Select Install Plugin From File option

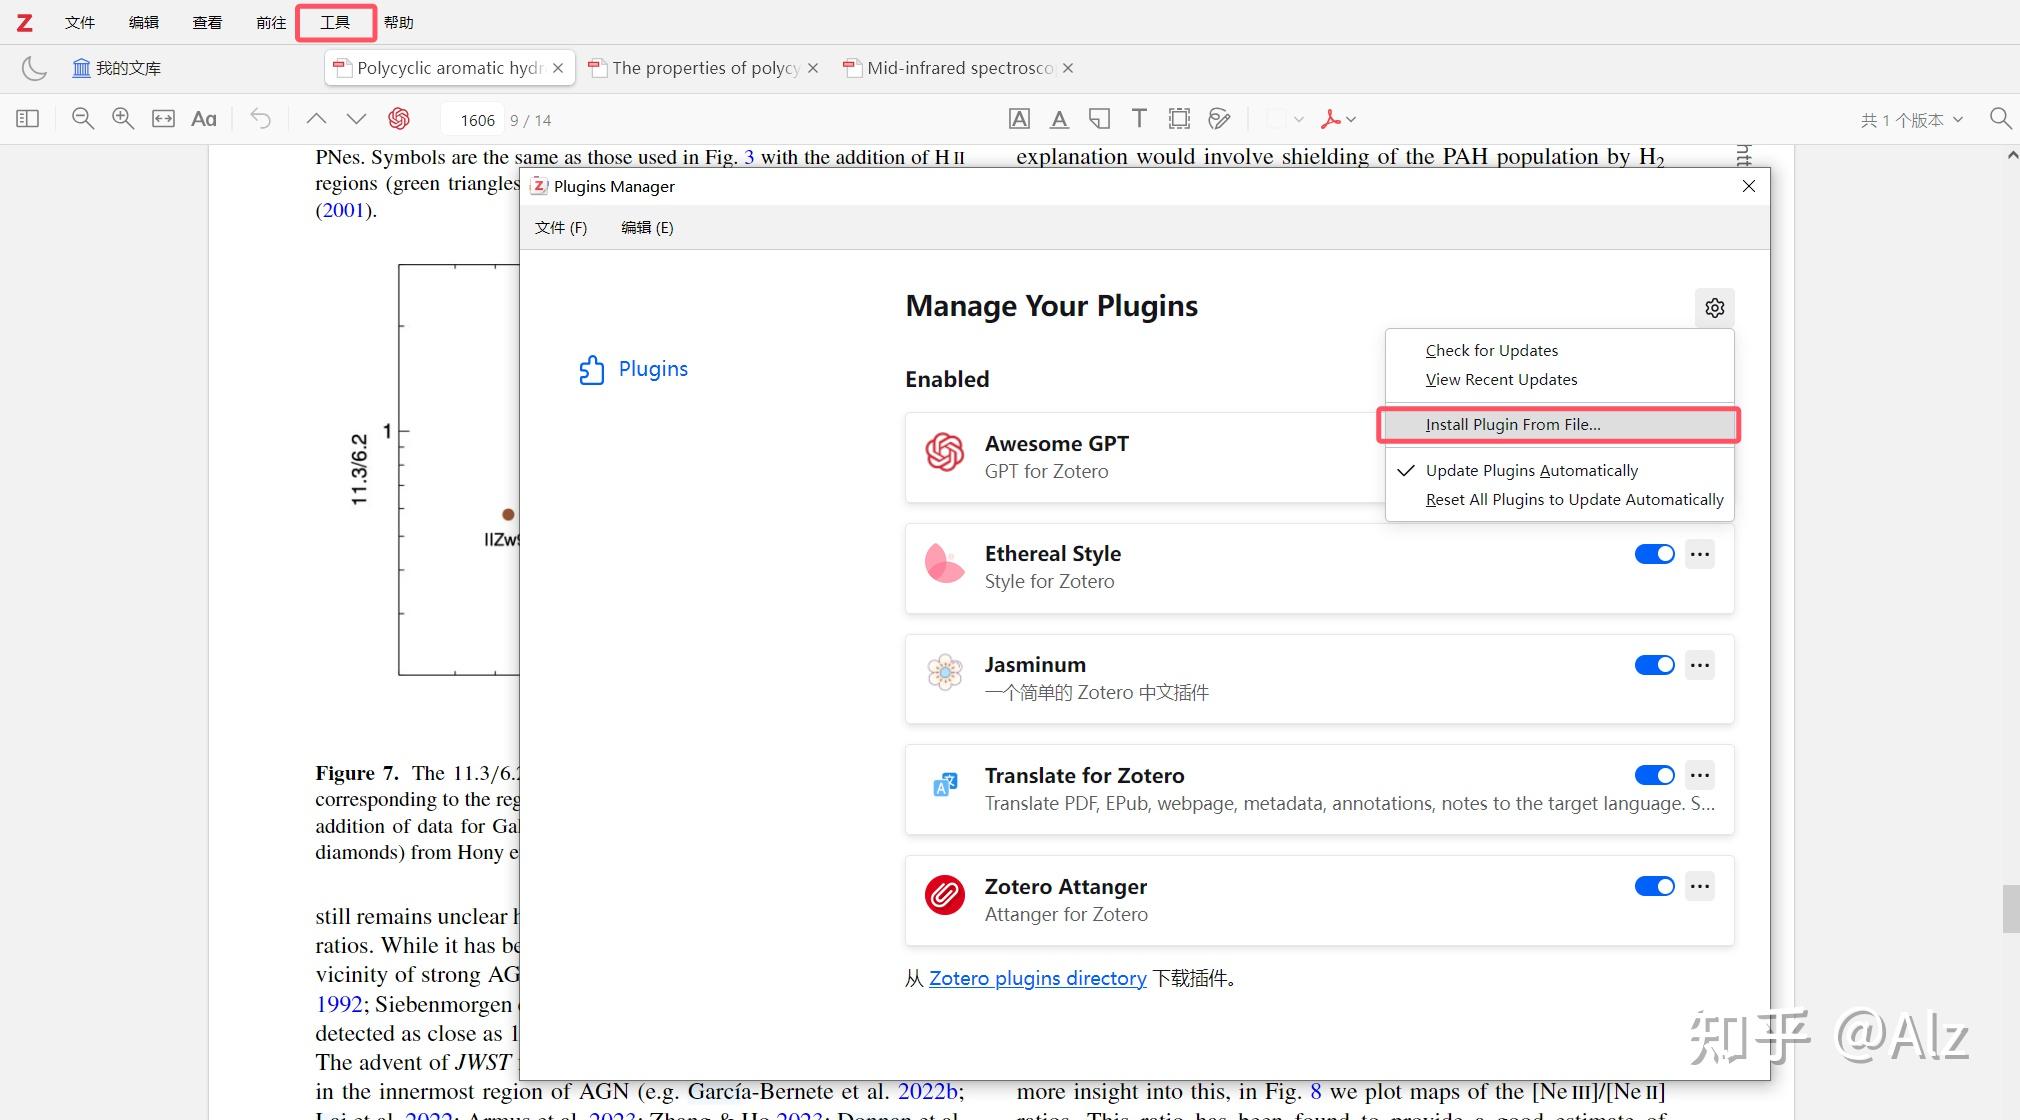click(x=1513, y=424)
